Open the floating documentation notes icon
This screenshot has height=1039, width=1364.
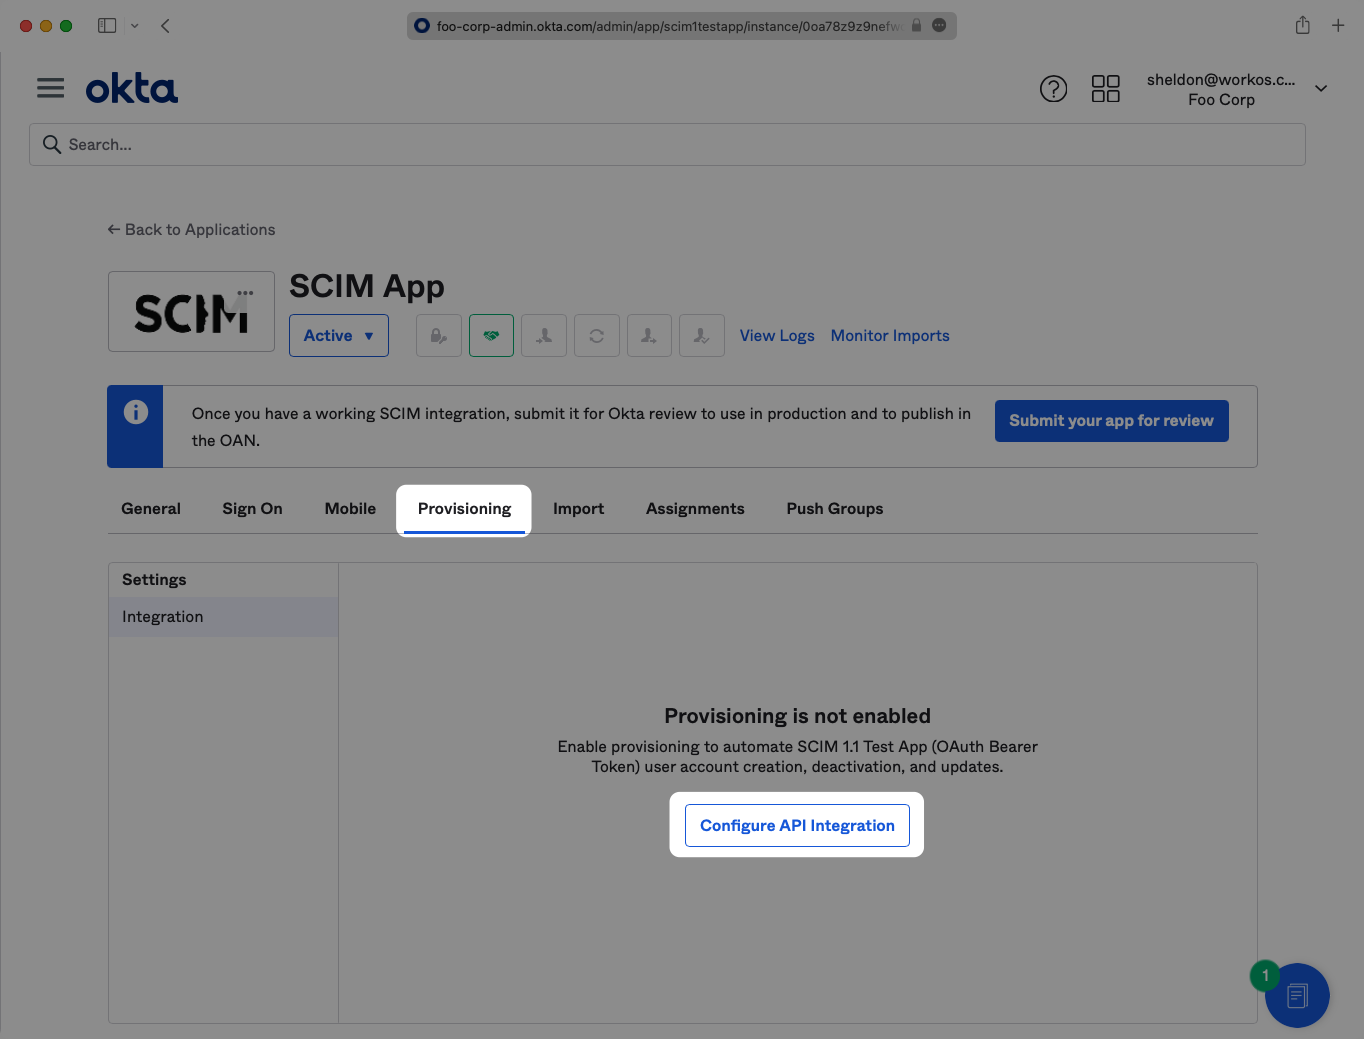pos(1297,995)
